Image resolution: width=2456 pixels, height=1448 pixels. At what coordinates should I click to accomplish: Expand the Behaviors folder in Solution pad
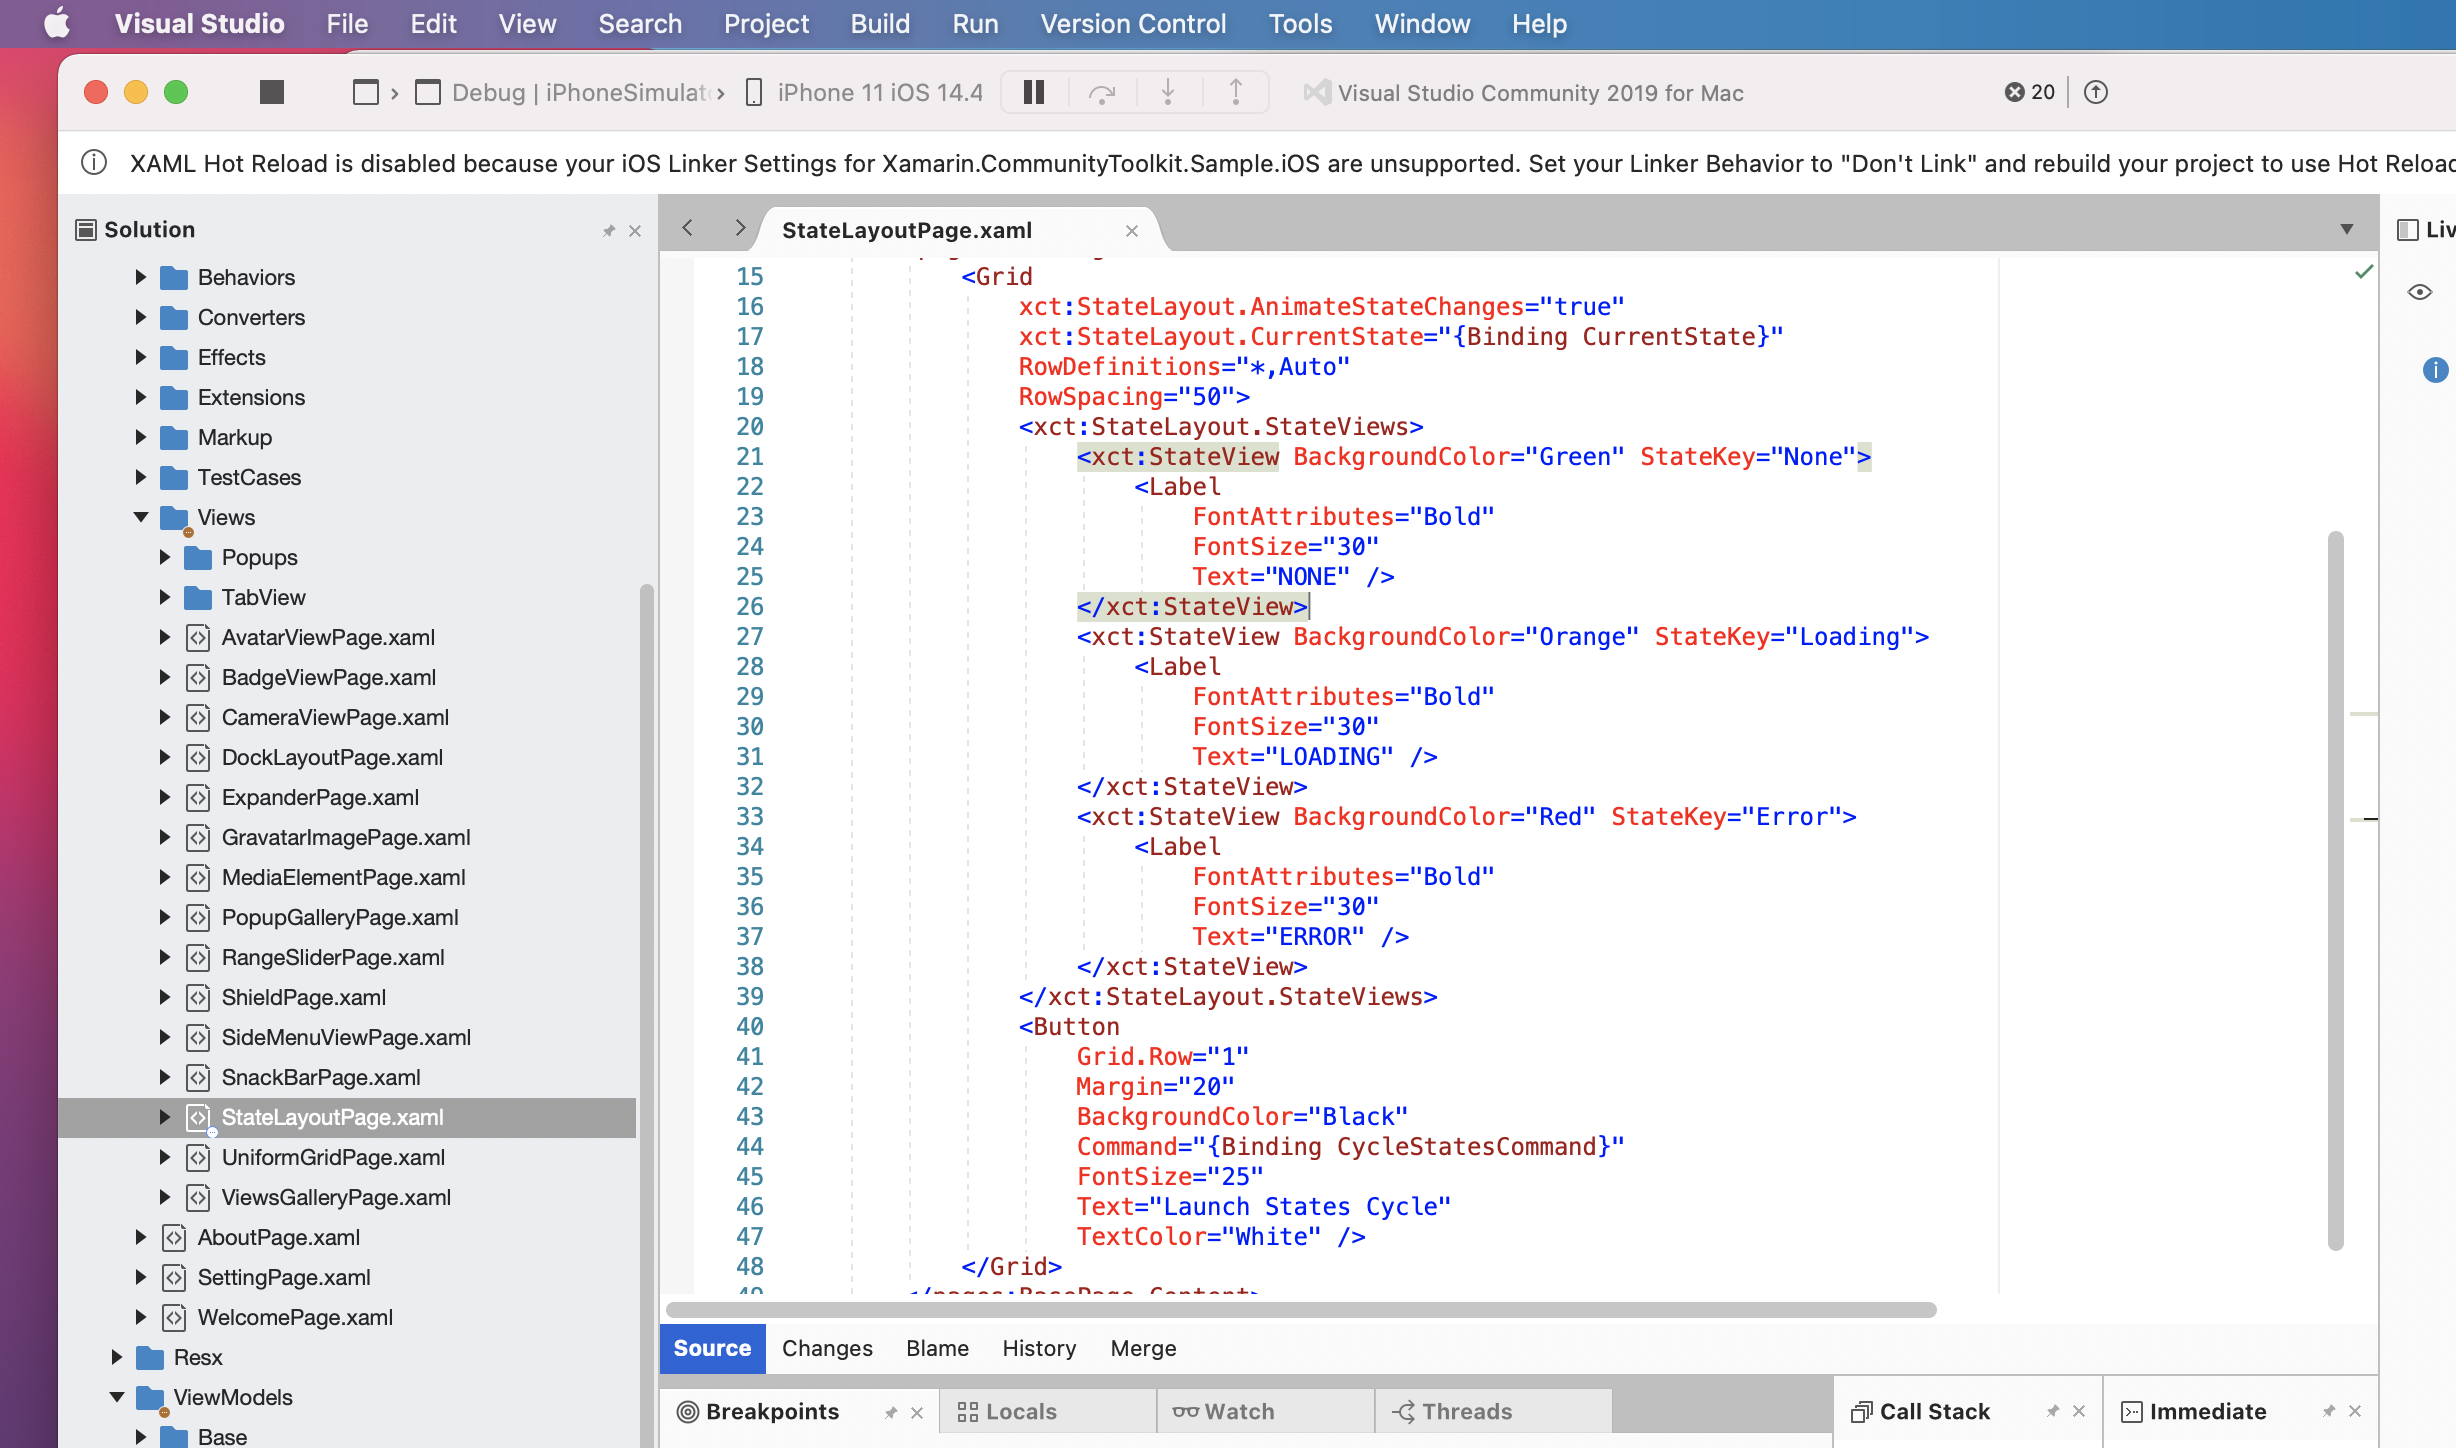coord(141,277)
